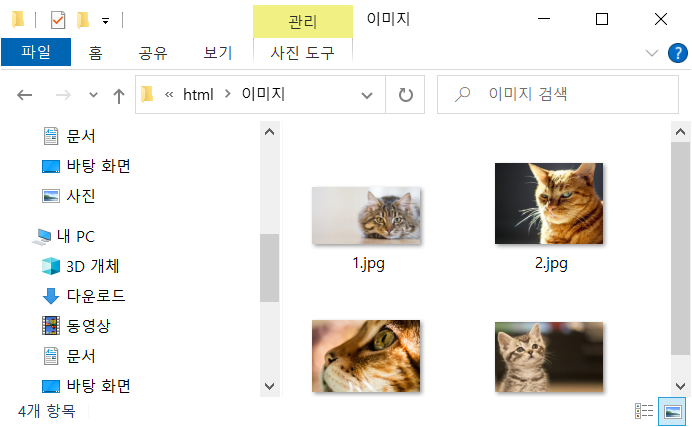The image size is (692, 427).
Task: Open 다운로드 in the navigation pane
Action: pos(84,296)
